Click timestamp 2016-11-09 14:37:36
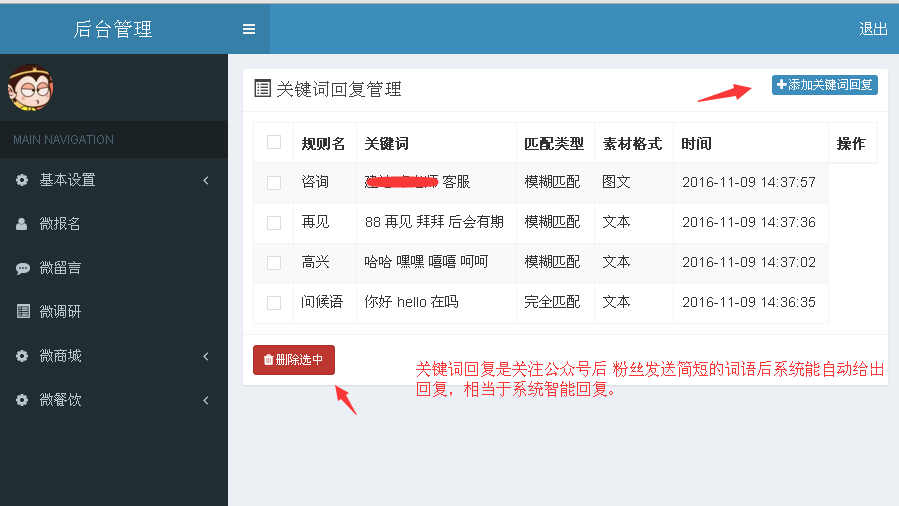Image resolution: width=899 pixels, height=506 pixels. (x=749, y=222)
